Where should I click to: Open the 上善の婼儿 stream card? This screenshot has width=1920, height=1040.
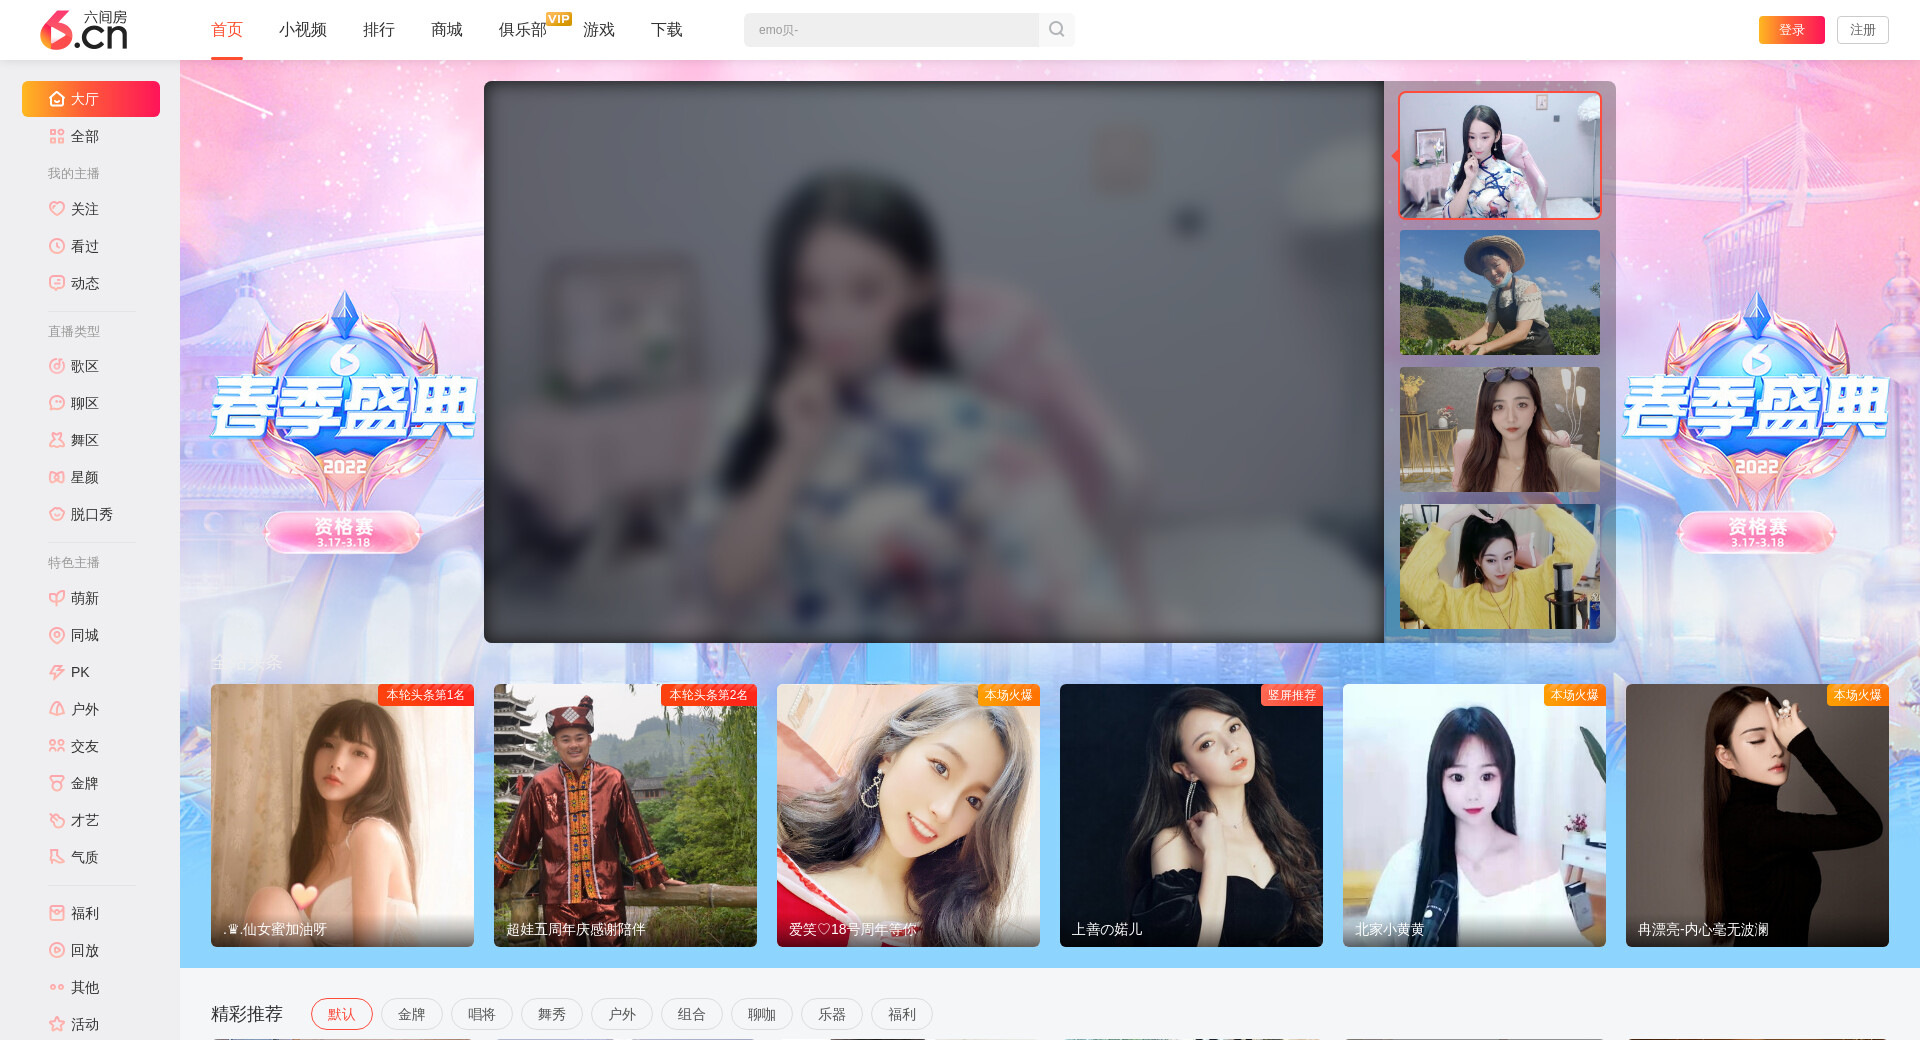coord(1191,815)
